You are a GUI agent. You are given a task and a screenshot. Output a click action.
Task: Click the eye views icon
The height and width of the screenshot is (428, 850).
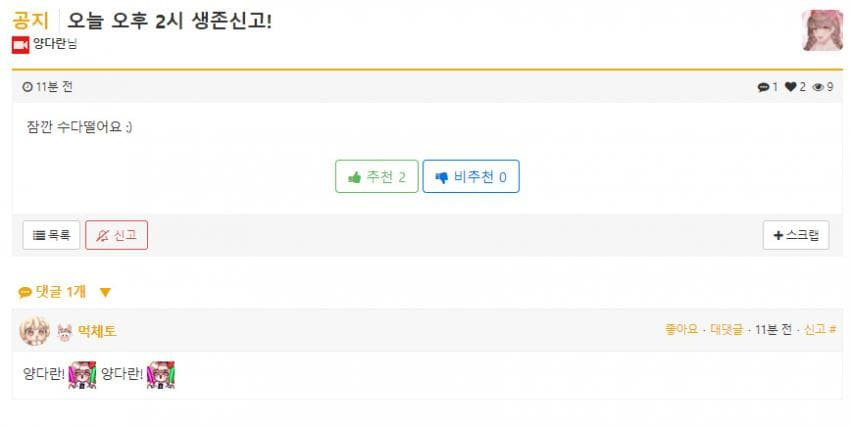[818, 87]
